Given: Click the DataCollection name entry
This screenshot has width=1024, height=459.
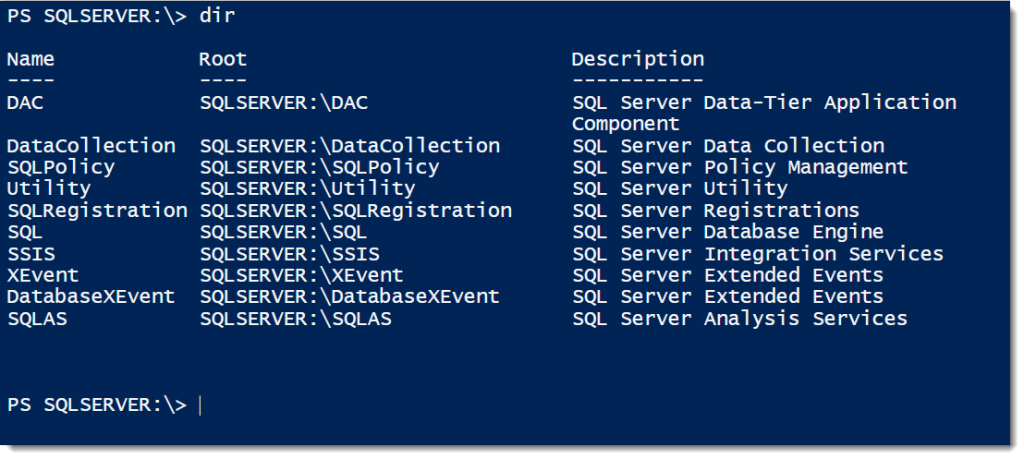Looking at the screenshot, I should coord(91,146).
